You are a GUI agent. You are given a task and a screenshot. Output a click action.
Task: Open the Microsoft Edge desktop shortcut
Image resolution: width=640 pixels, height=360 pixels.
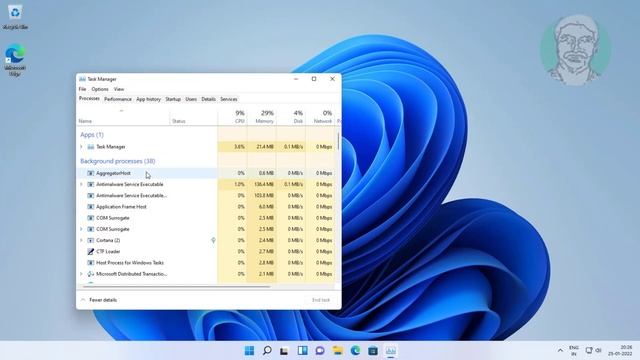[x=15, y=60]
